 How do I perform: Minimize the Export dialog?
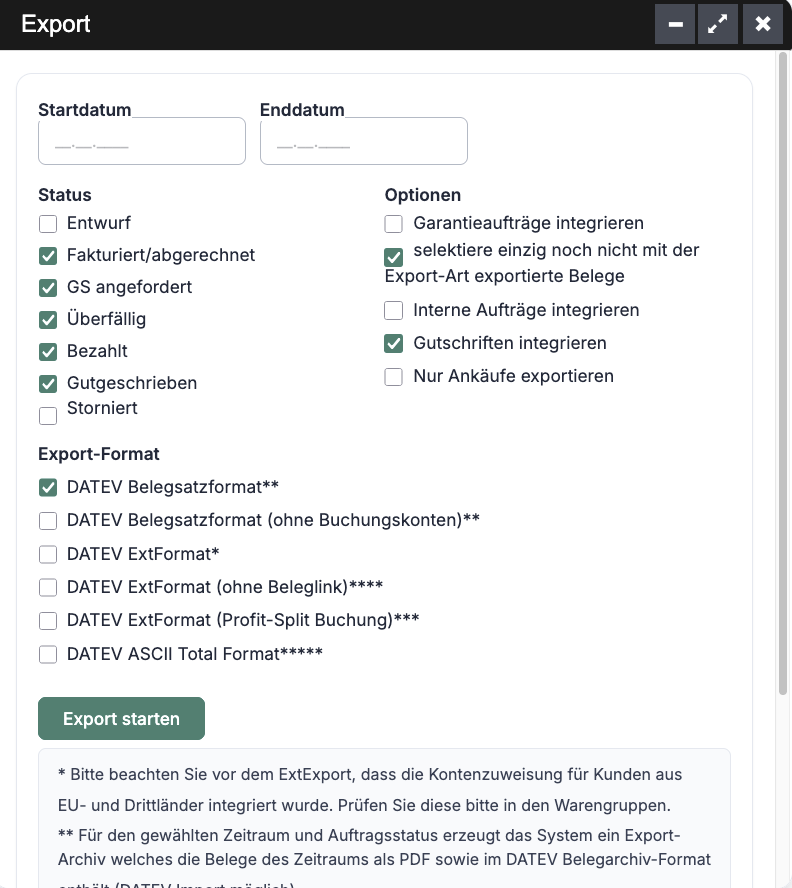675,24
